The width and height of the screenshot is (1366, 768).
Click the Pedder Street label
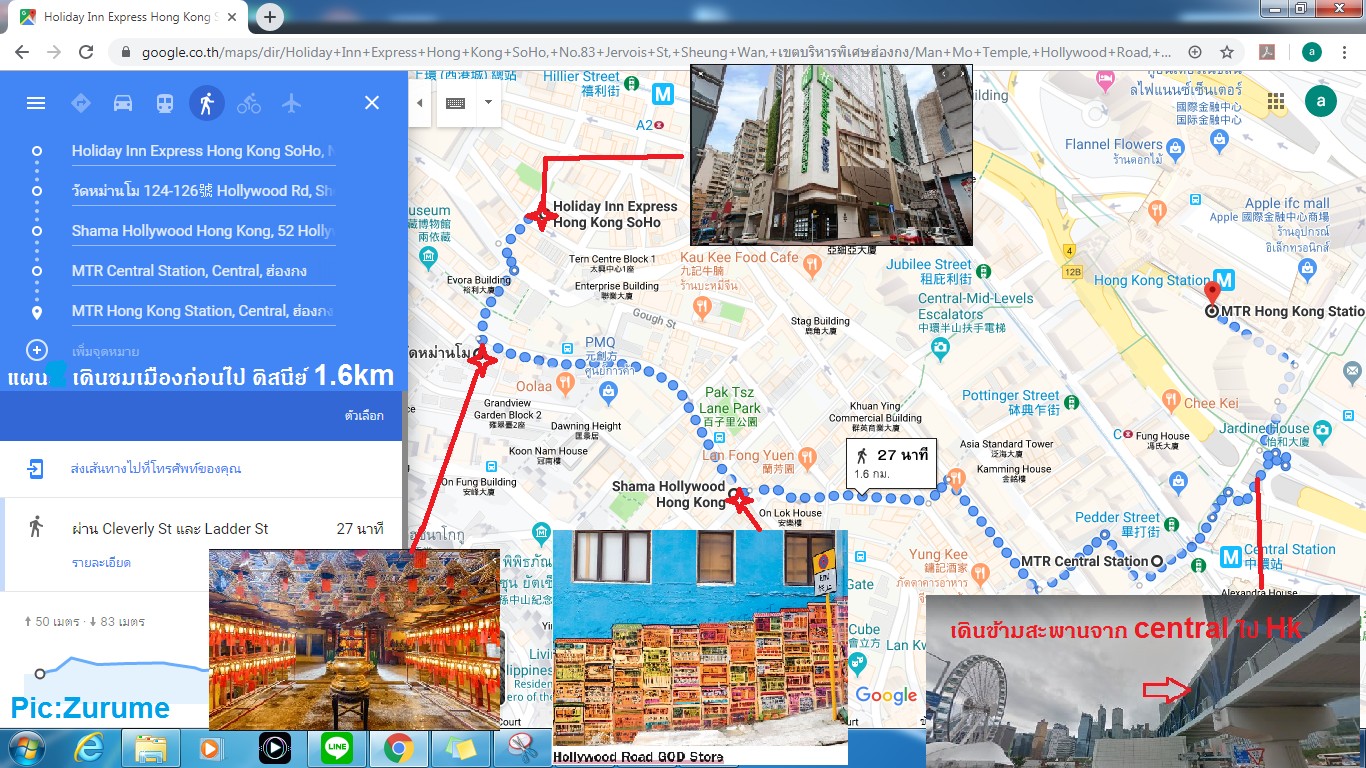(x=1117, y=517)
